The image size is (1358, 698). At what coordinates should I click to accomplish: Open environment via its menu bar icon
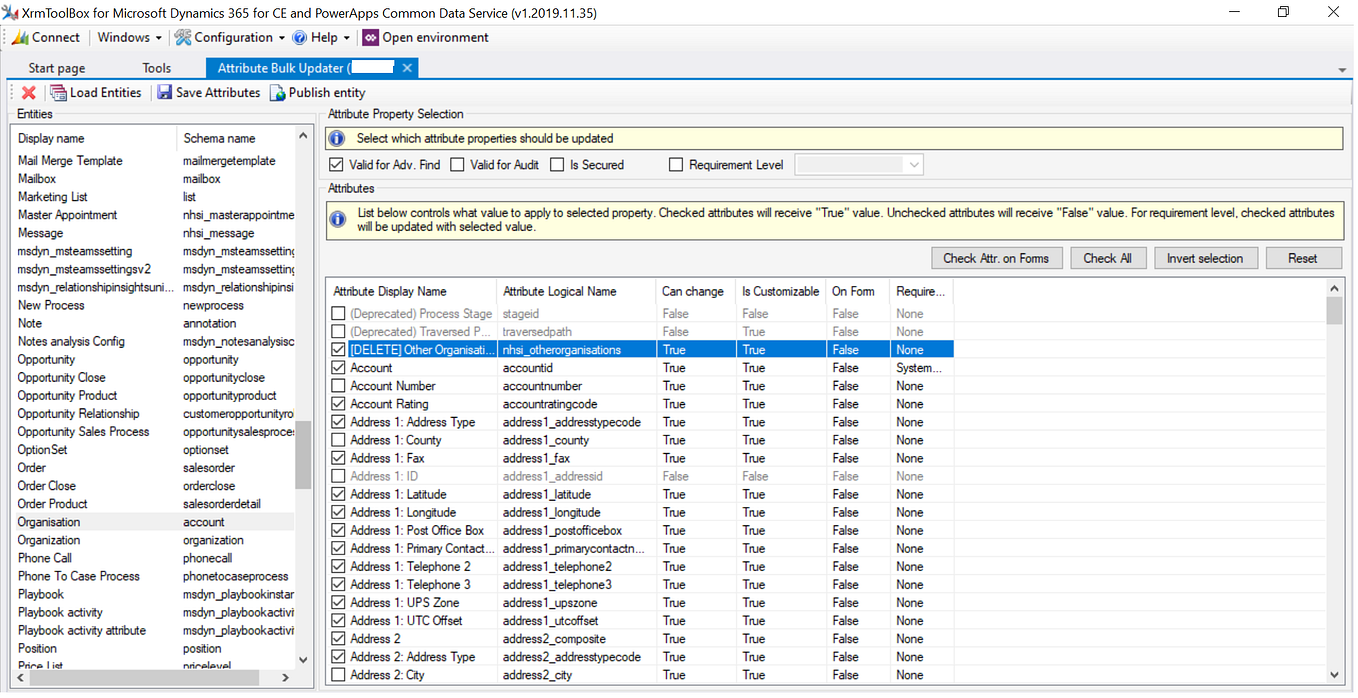370,37
